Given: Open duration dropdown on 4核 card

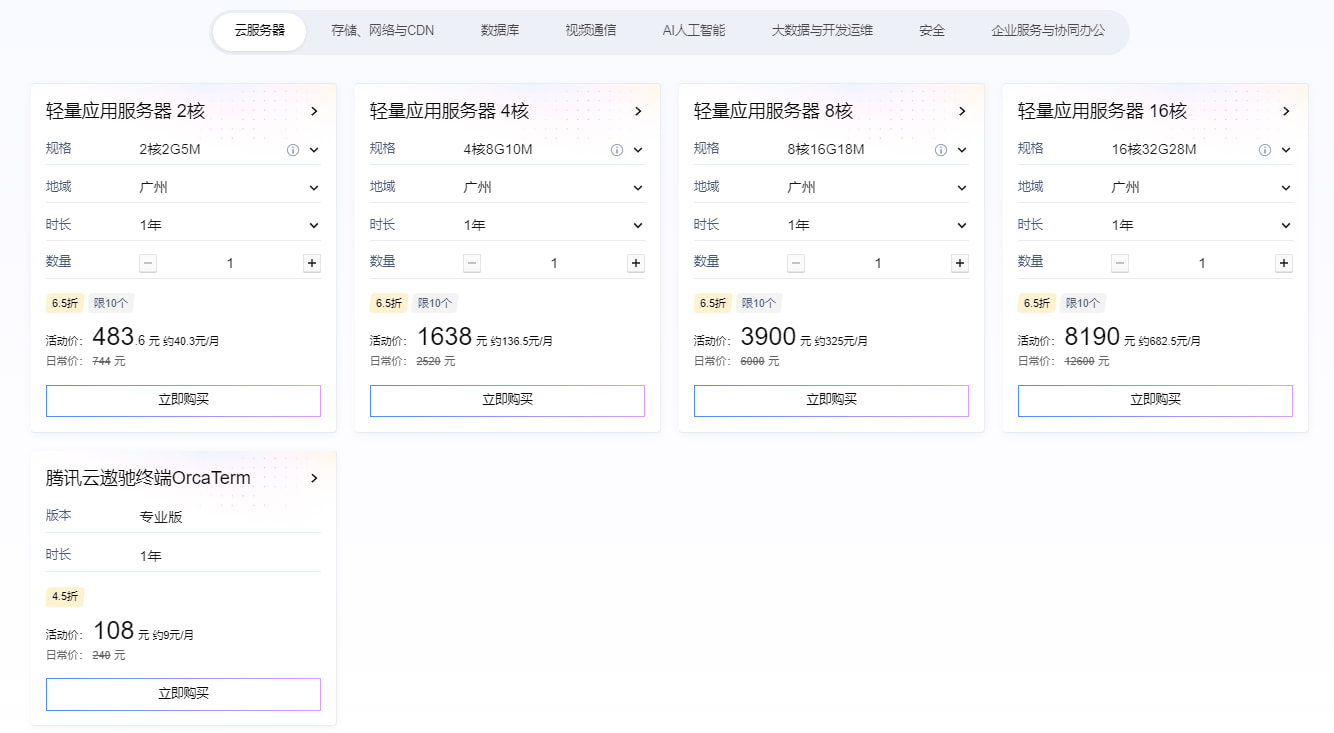Looking at the screenshot, I should (x=638, y=225).
